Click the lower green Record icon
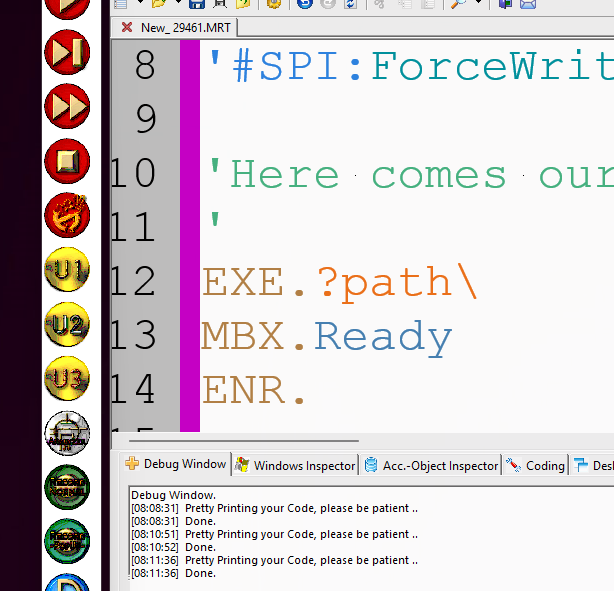Image resolution: width=614 pixels, height=591 pixels. point(67,541)
